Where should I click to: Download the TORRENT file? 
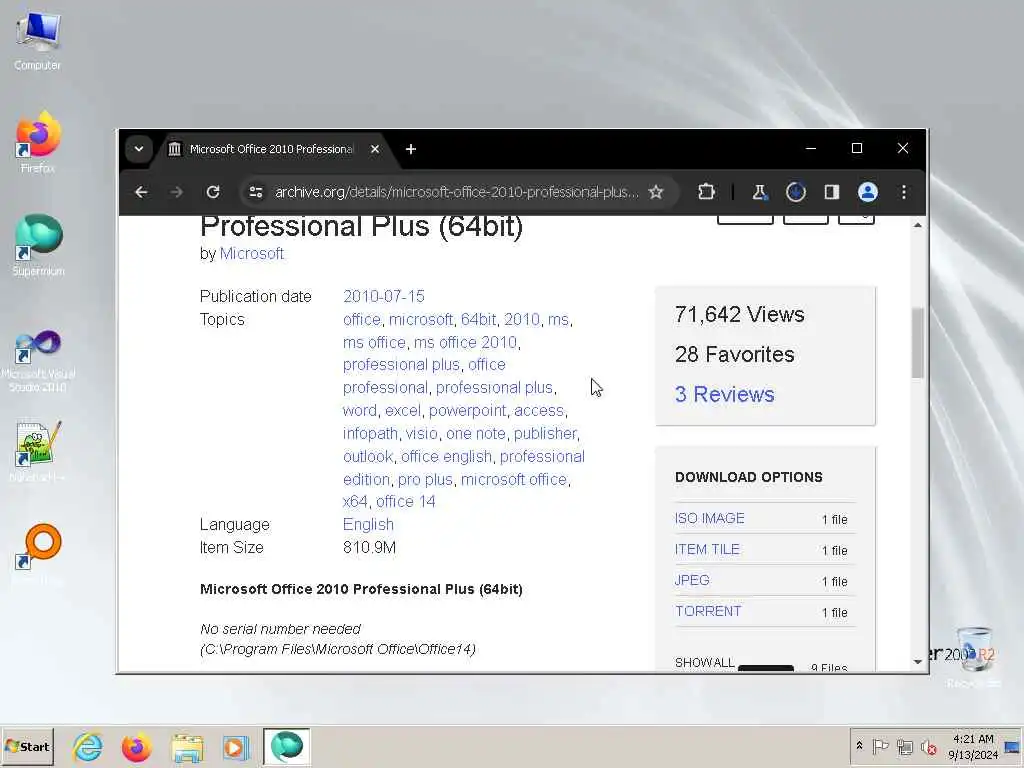(709, 611)
